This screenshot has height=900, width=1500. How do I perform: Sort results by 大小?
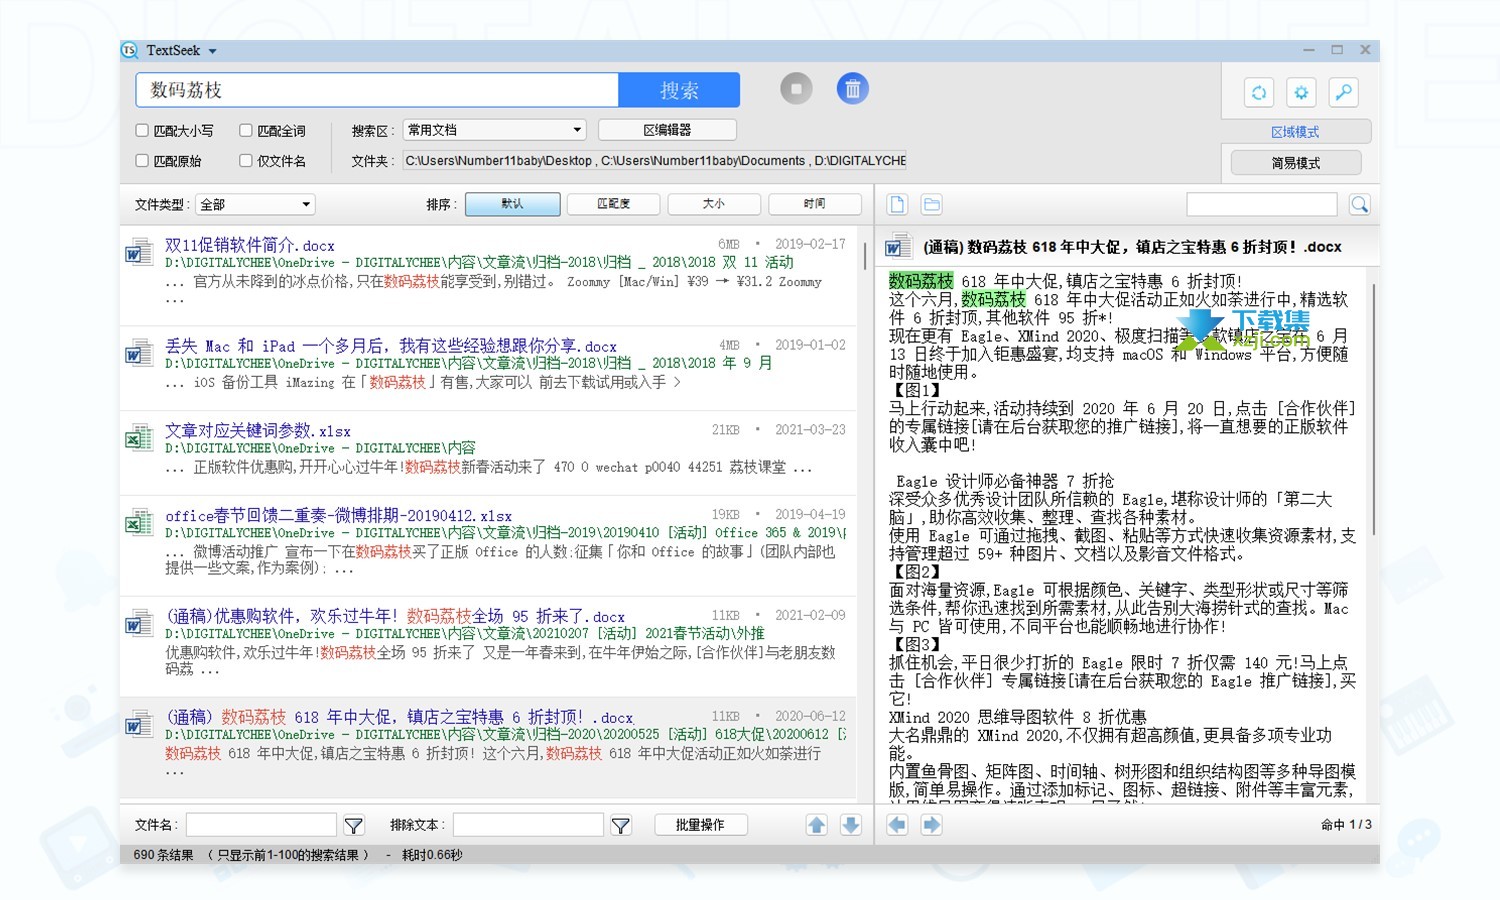point(714,204)
